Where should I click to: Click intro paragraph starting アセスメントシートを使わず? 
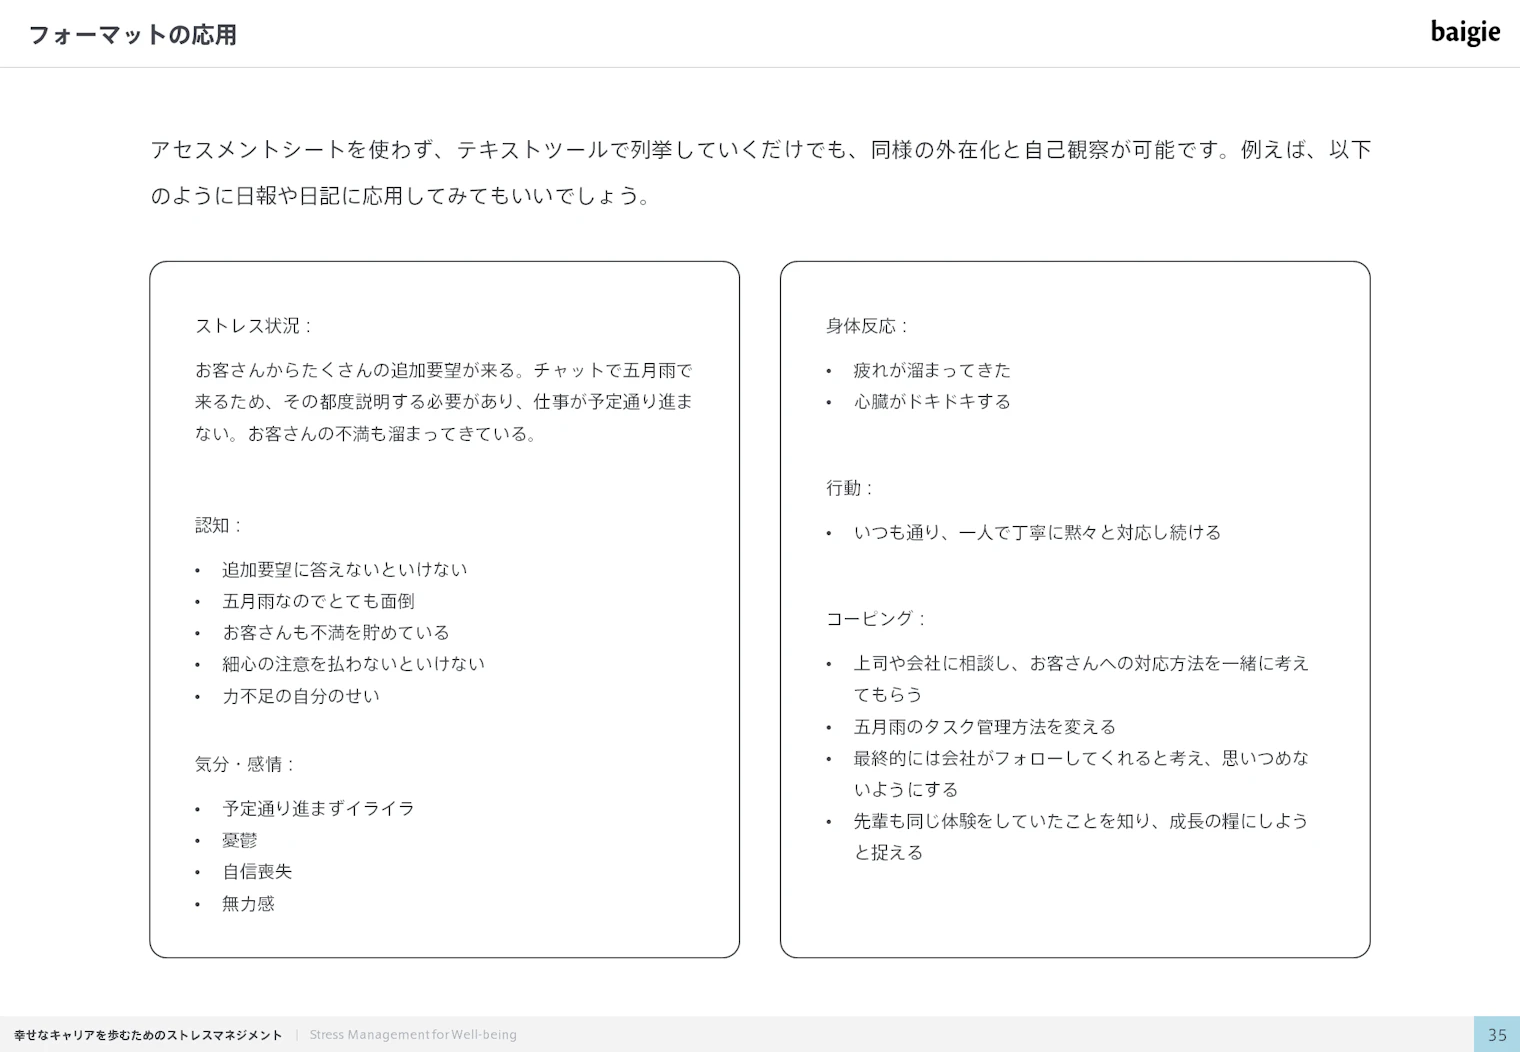click(760, 173)
